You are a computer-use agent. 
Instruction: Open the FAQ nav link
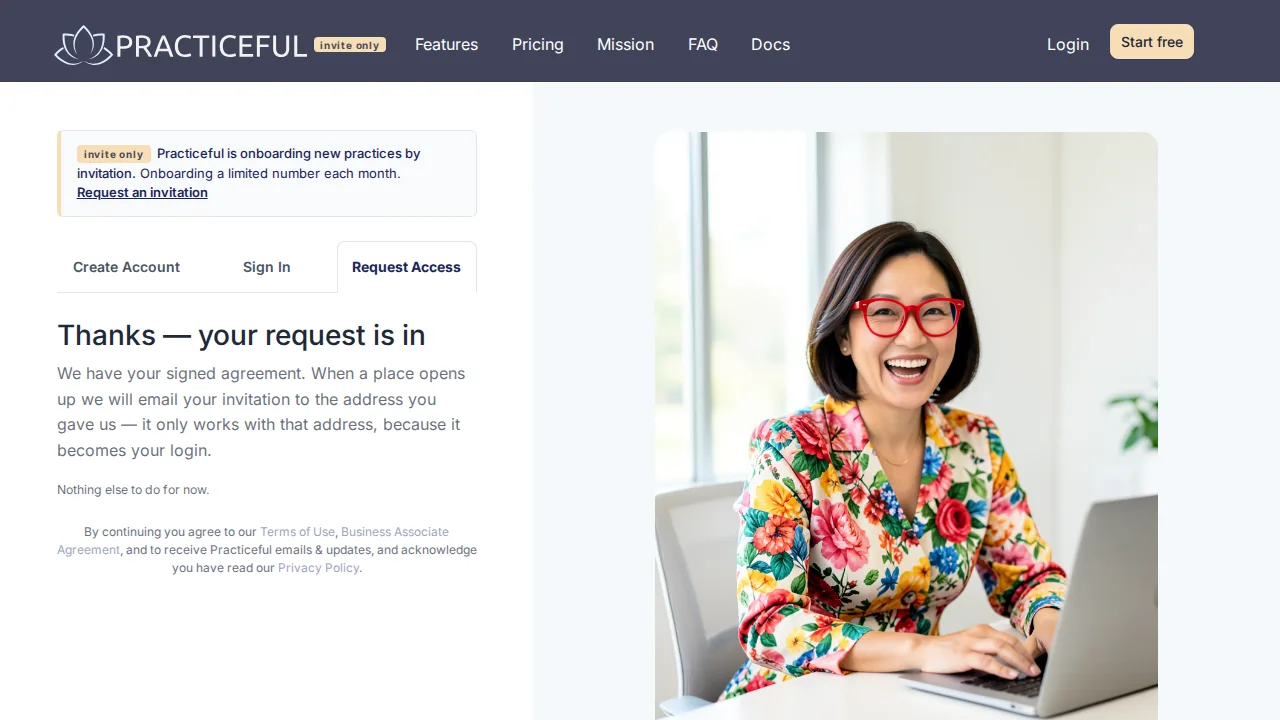coord(703,44)
